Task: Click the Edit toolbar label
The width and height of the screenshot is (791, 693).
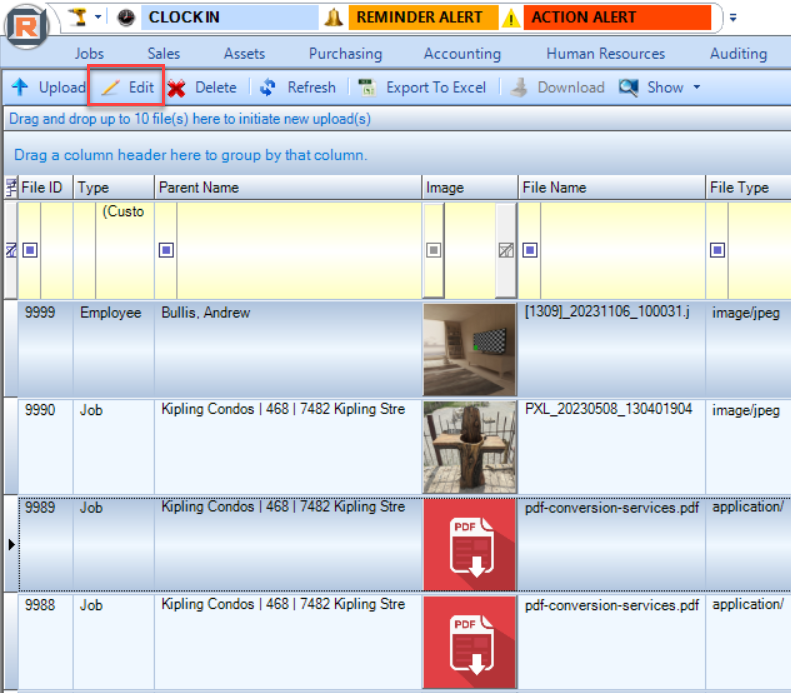Action: point(141,87)
